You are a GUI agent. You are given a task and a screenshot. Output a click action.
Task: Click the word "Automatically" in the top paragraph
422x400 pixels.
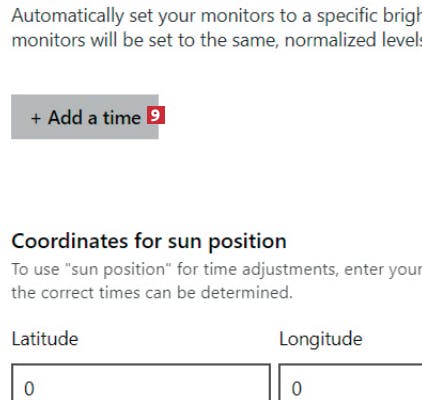pyautogui.click(x=68, y=16)
